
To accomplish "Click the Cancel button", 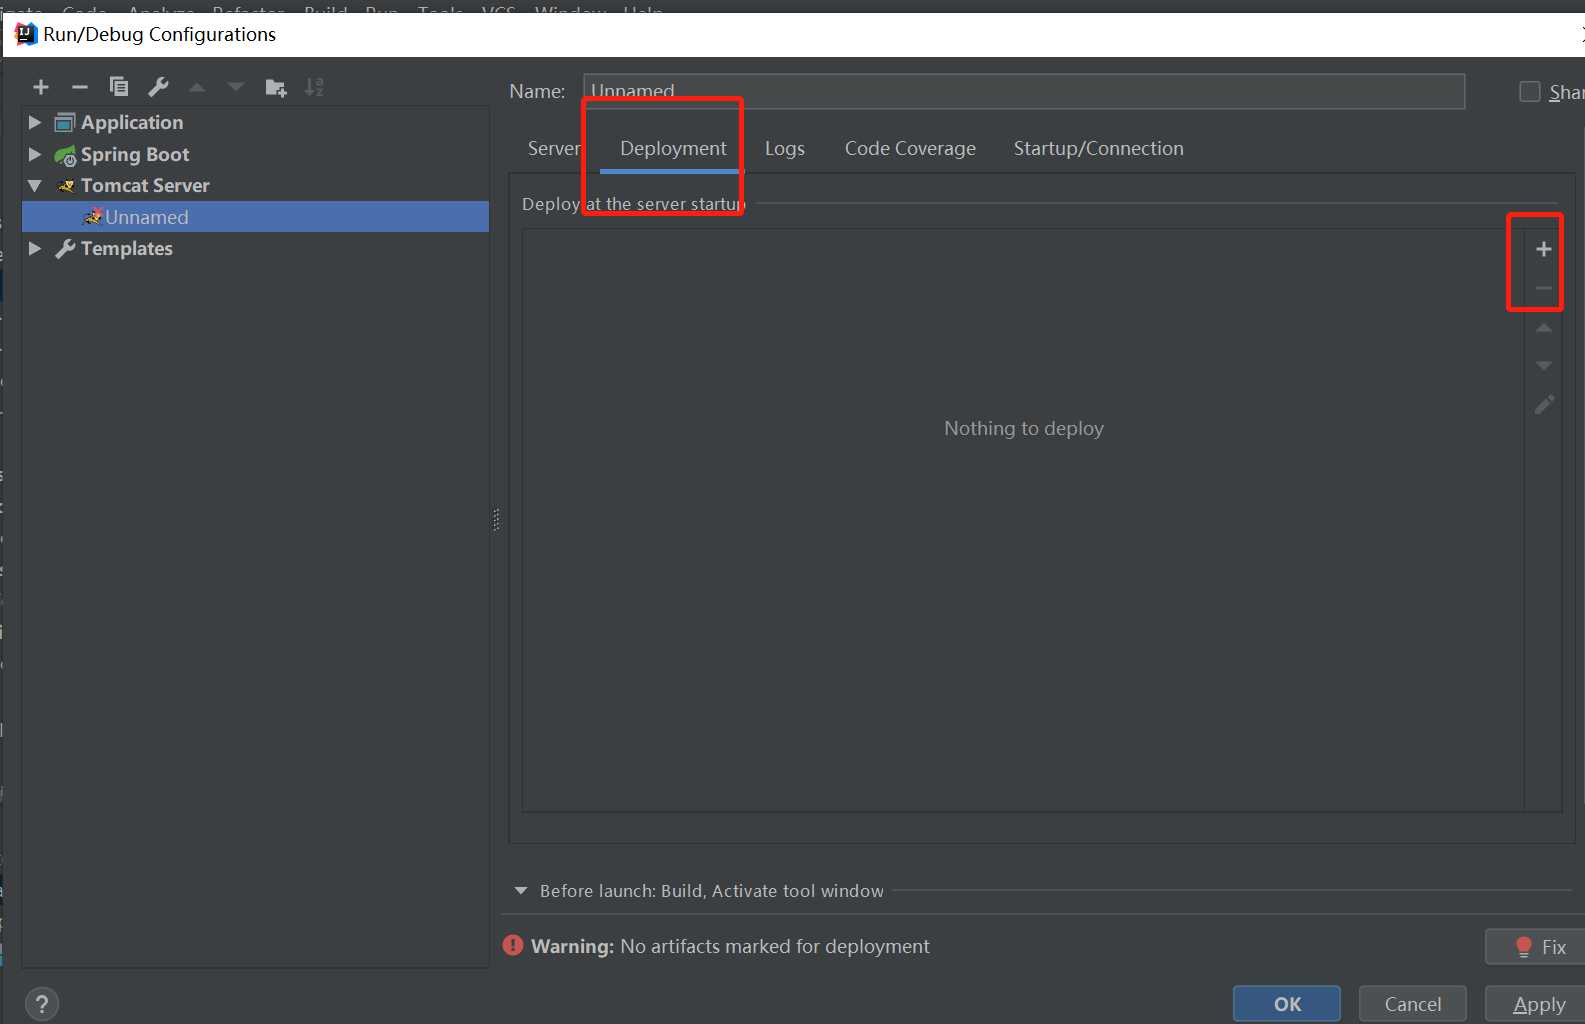I will pos(1413,1004).
